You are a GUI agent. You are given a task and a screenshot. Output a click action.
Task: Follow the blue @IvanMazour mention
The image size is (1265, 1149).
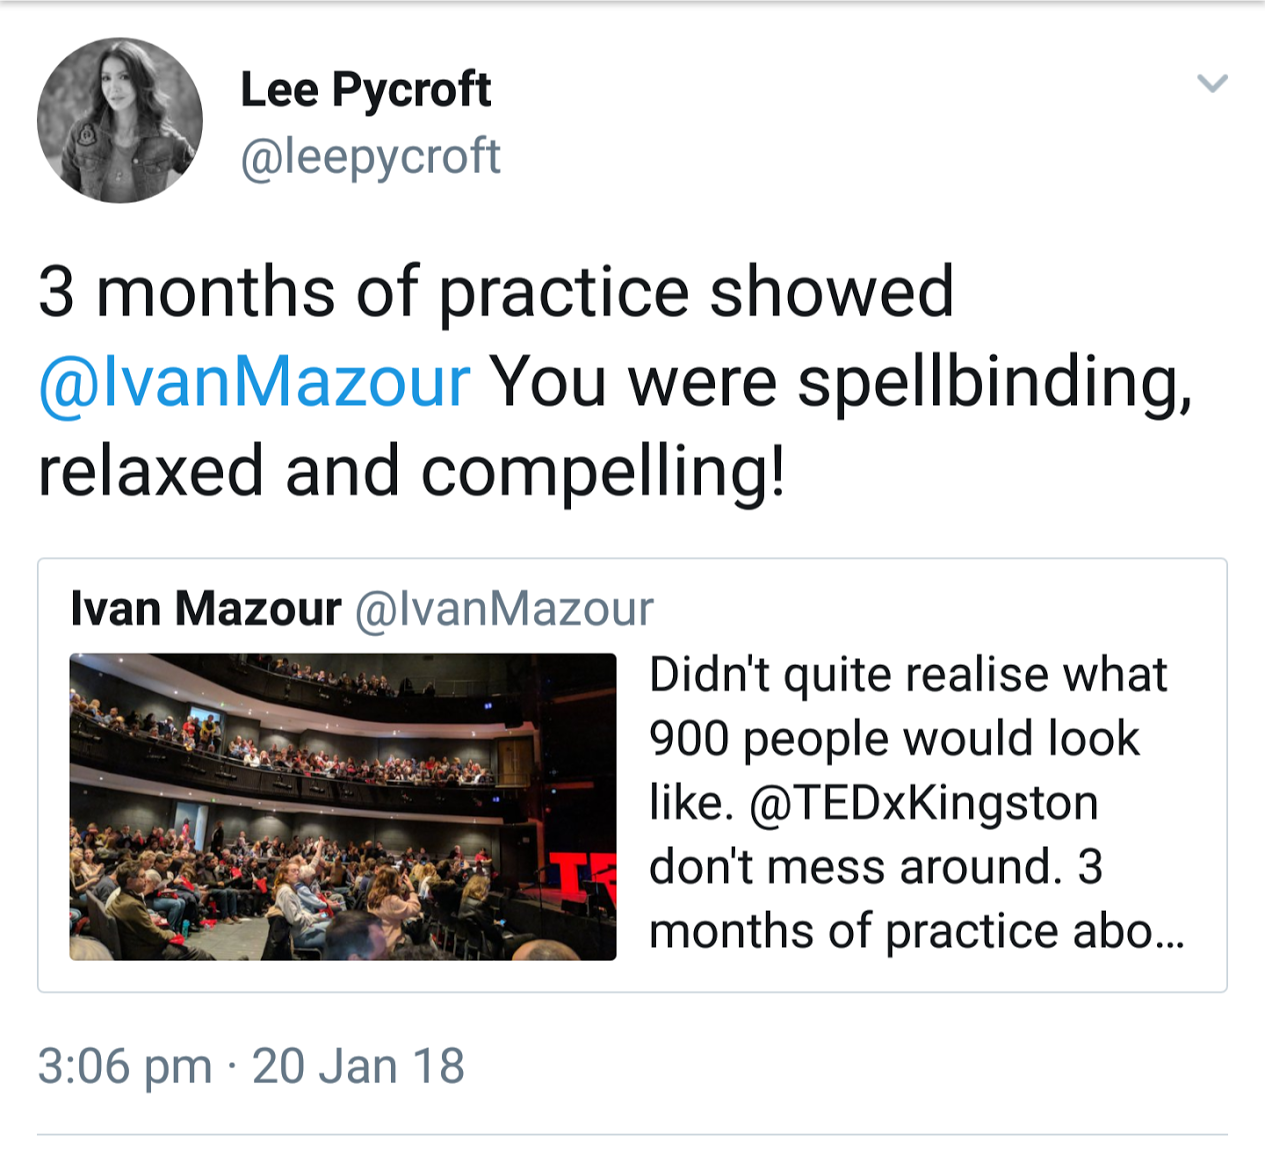click(254, 381)
